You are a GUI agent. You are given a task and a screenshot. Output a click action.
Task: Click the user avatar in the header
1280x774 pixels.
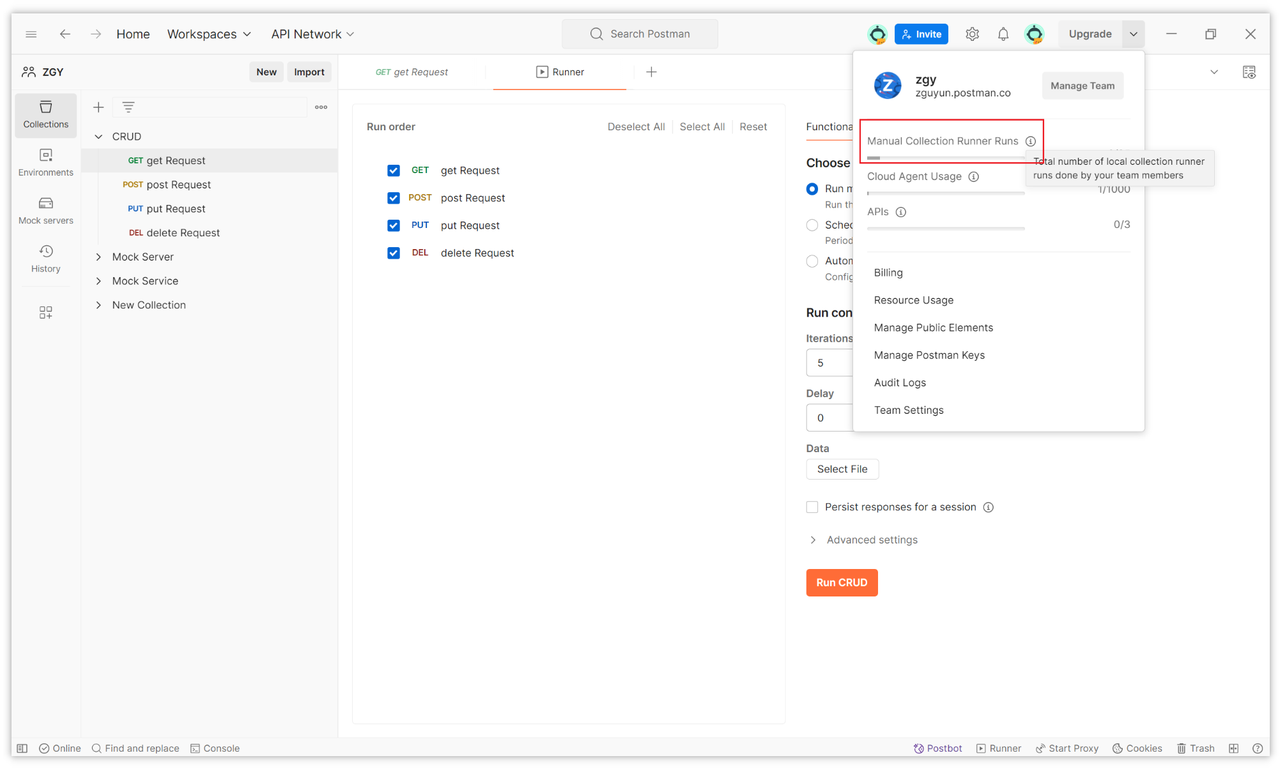[x=1034, y=34]
